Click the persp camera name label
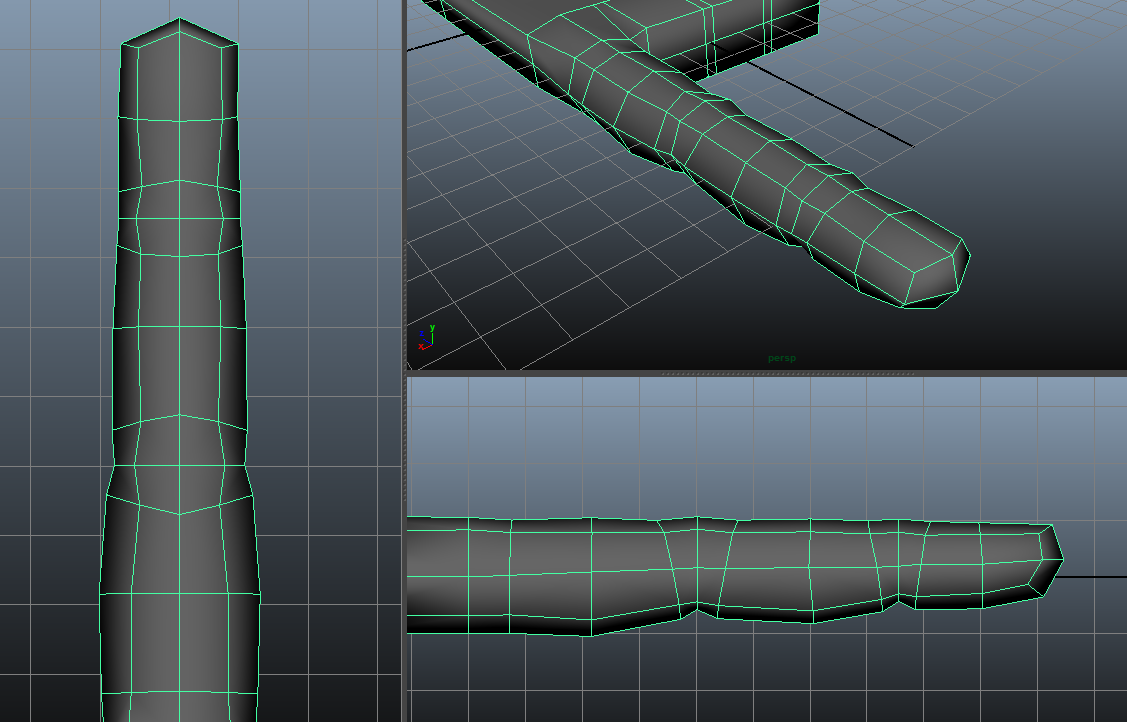The image size is (1127, 722). click(x=781, y=358)
